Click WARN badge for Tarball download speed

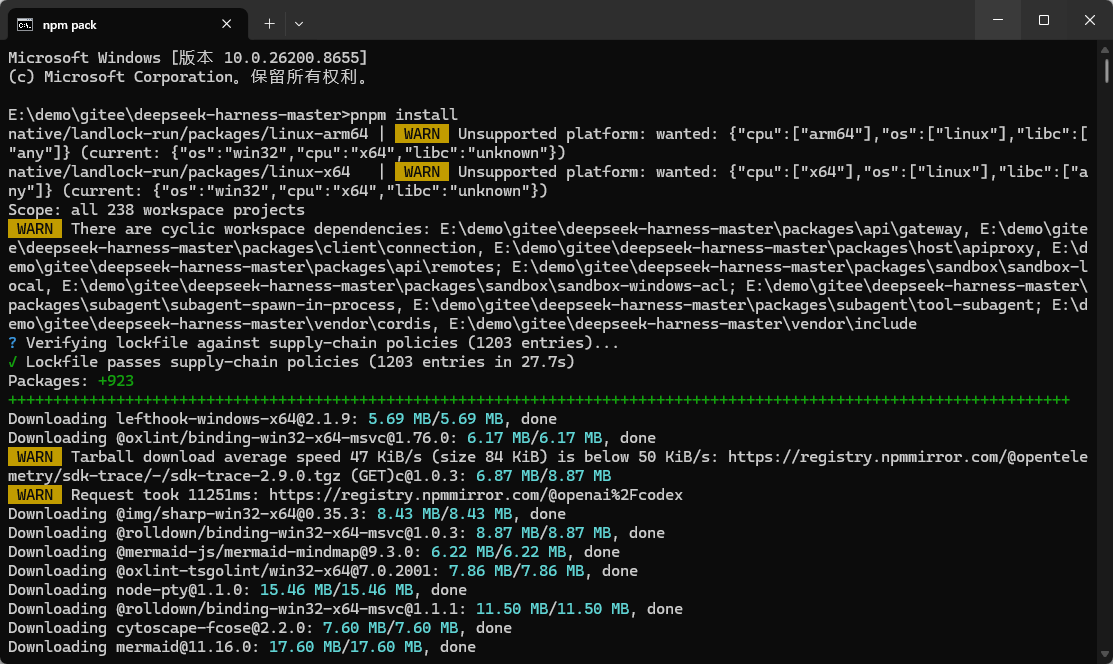[35, 457]
